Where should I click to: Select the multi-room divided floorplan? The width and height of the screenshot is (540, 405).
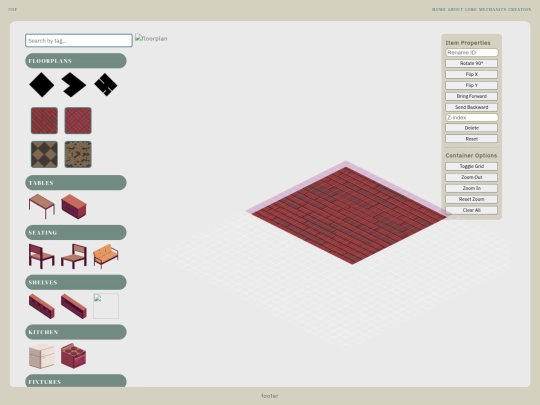(x=106, y=85)
